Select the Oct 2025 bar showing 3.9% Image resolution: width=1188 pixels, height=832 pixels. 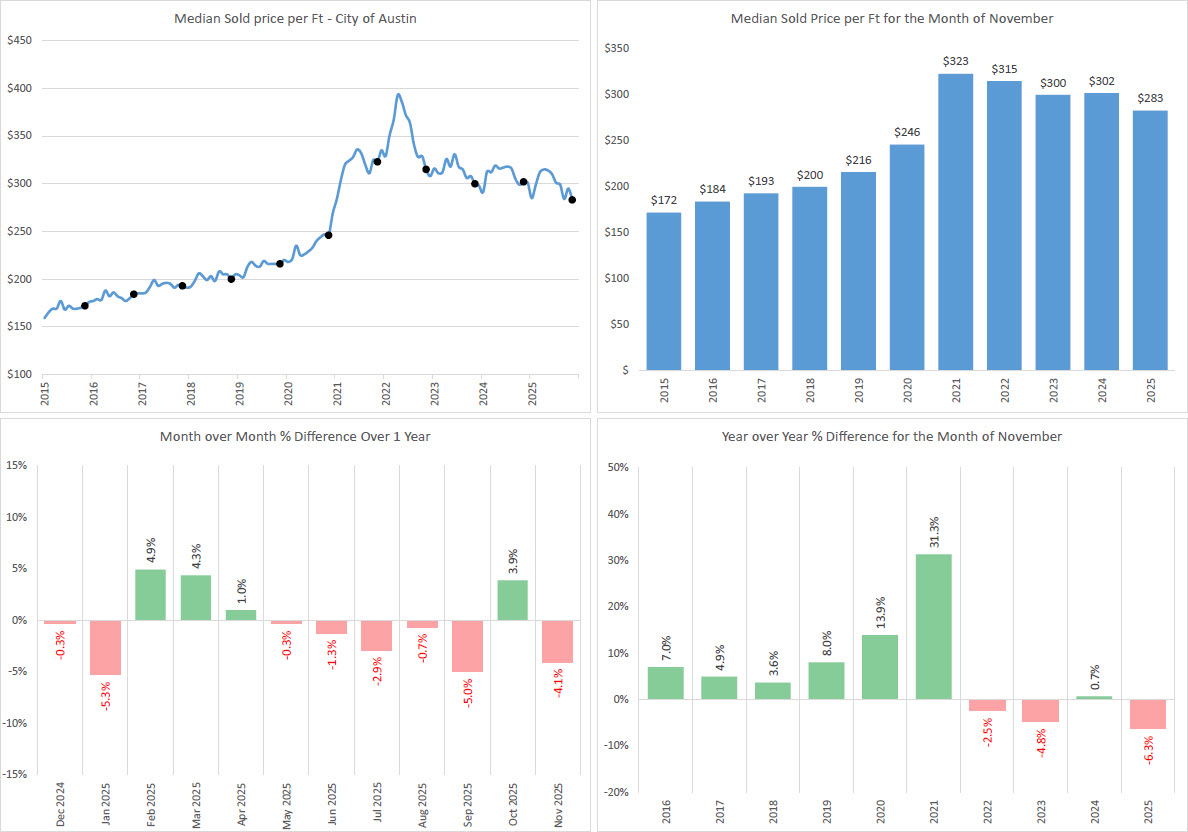point(512,600)
